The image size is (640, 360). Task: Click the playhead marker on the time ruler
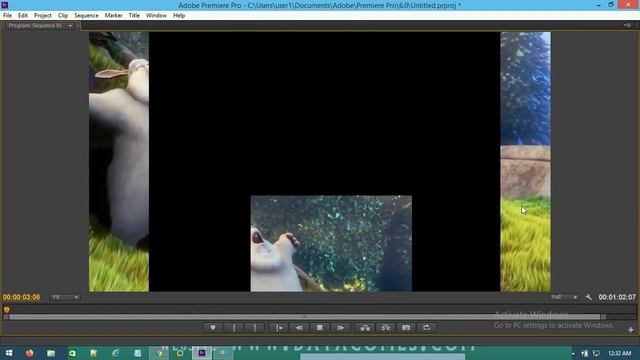pyautogui.click(x=7, y=309)
